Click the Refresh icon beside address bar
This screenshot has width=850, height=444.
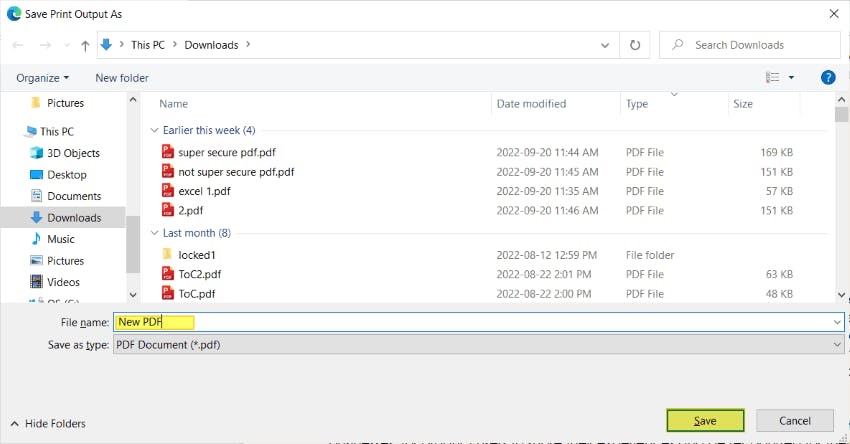tap(634, 45)
